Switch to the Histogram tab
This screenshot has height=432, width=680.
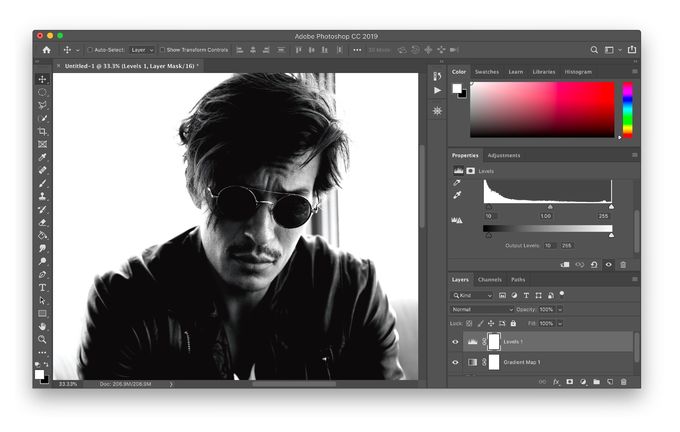pyautogui.click(x=578, y=72)
